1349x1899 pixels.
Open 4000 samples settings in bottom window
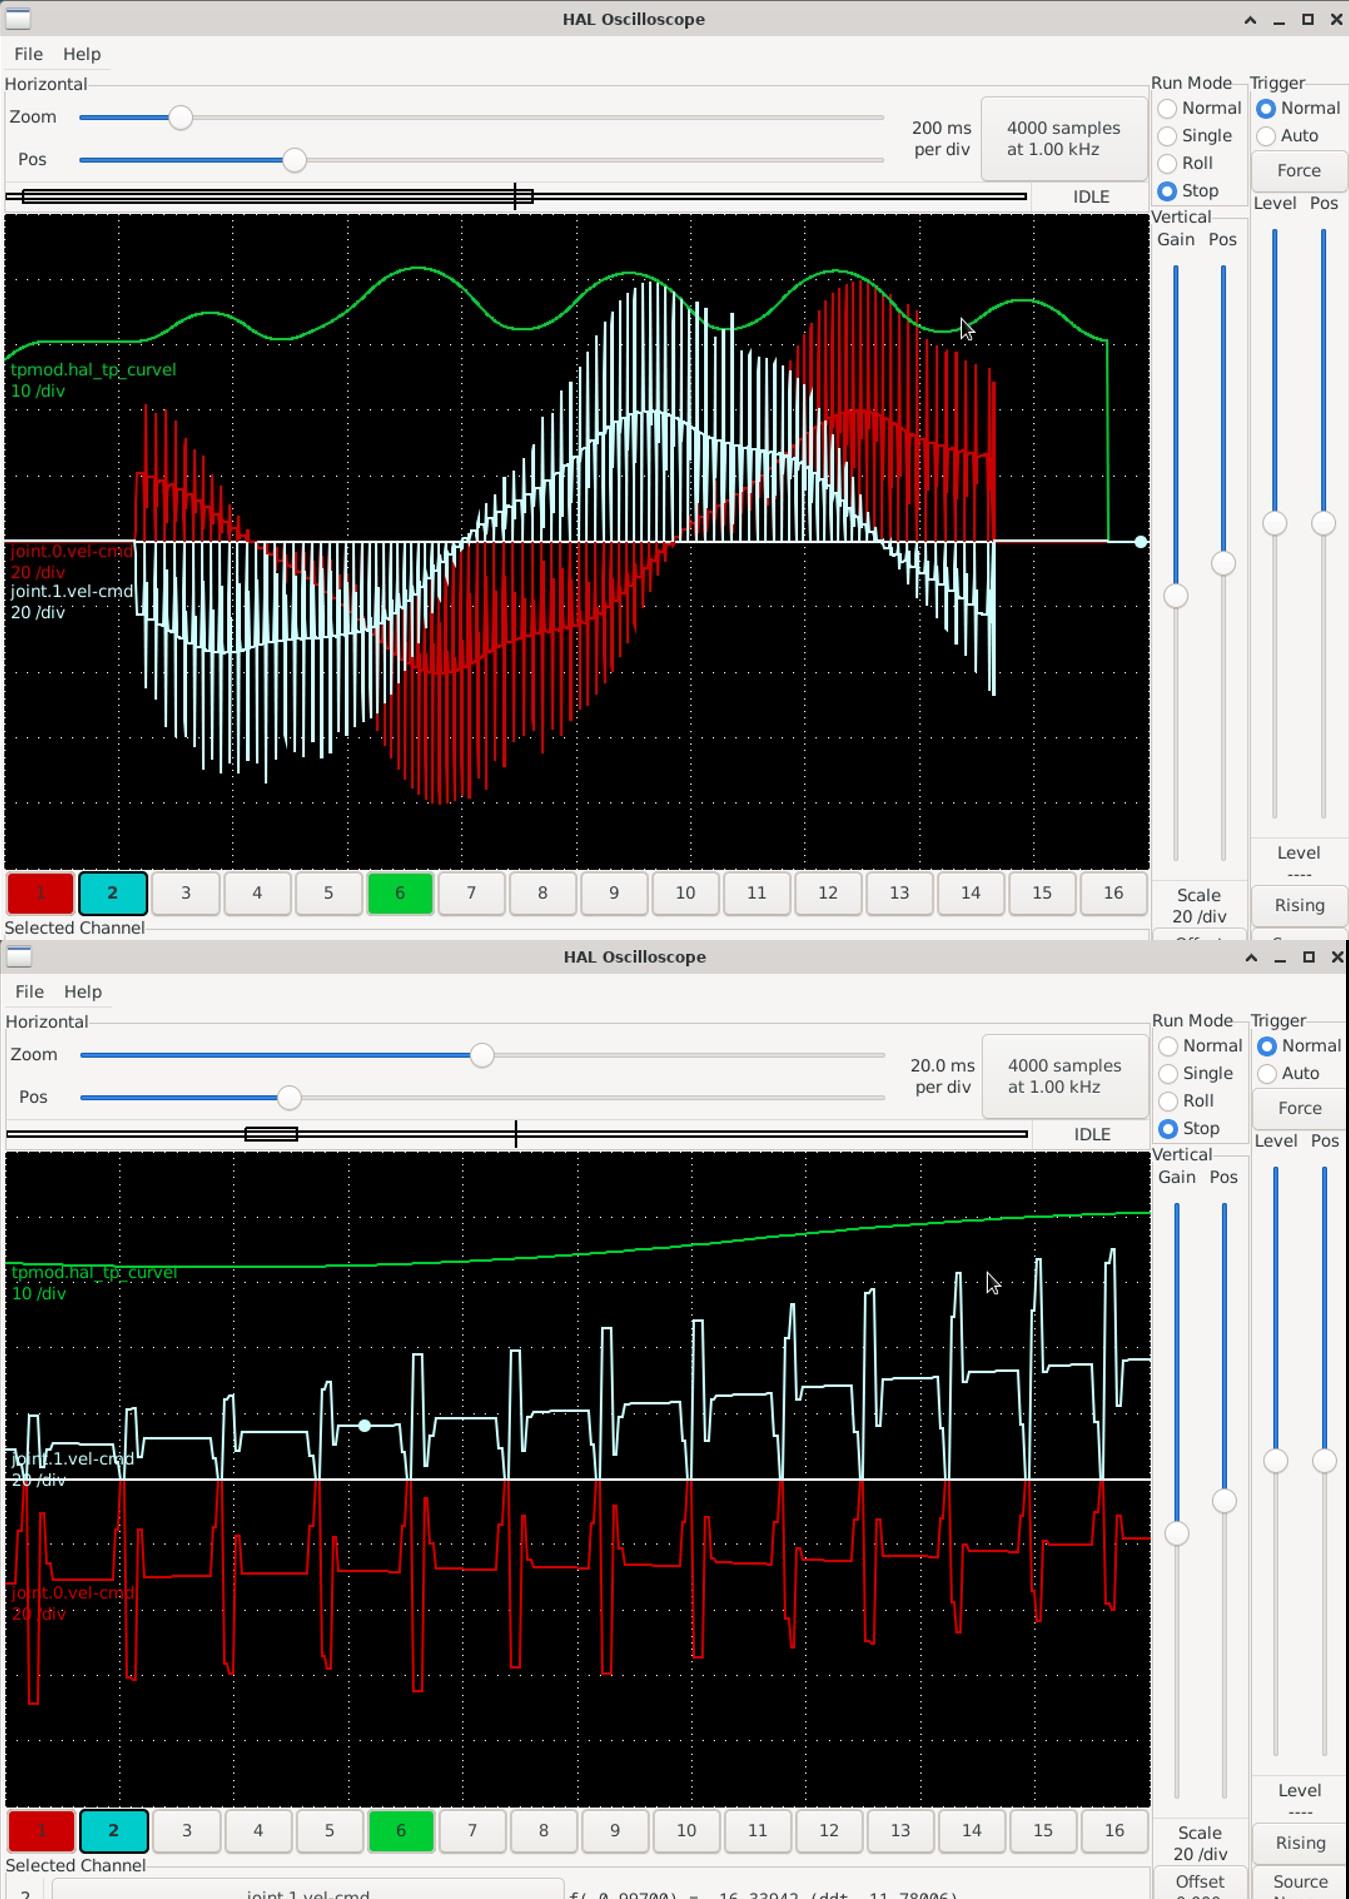1064,1077
